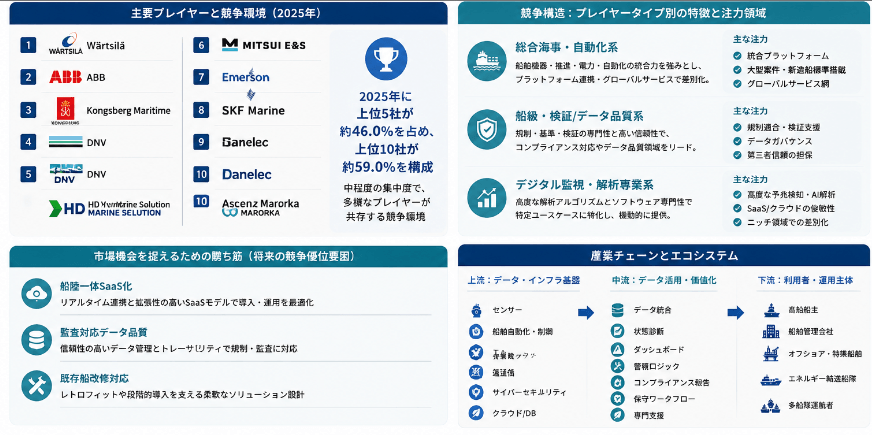Click the 中流：データ活用・価値化 column heading
872x435 pixels.
[x=663, y=280]
